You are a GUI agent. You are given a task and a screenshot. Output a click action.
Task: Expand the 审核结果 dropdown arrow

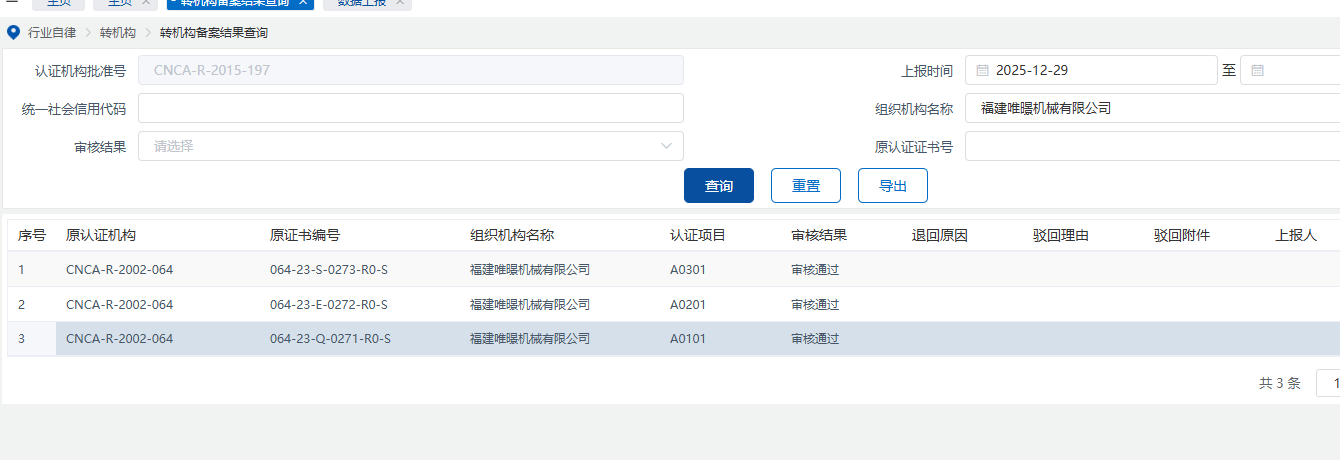point(667,146)
